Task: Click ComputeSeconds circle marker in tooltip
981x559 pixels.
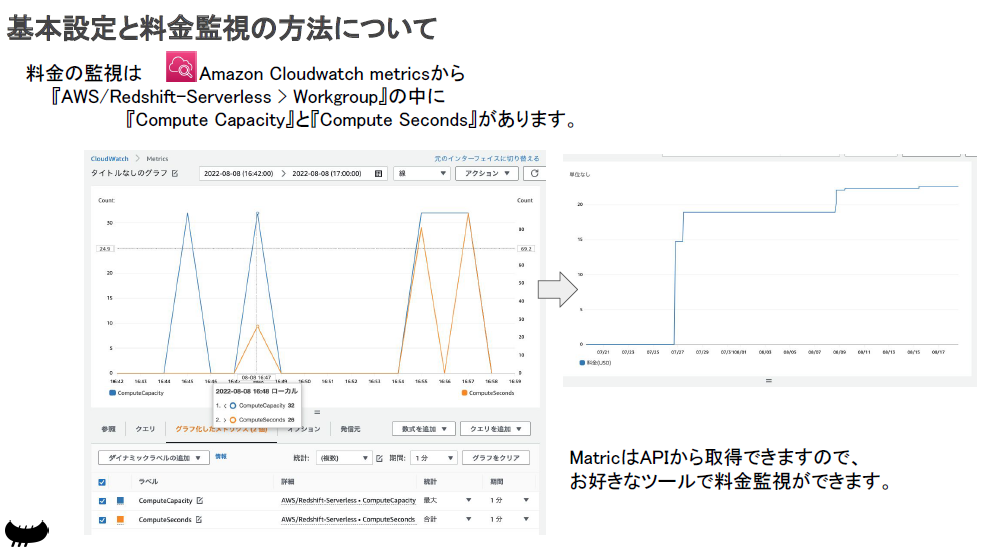Action: (233, 420)
